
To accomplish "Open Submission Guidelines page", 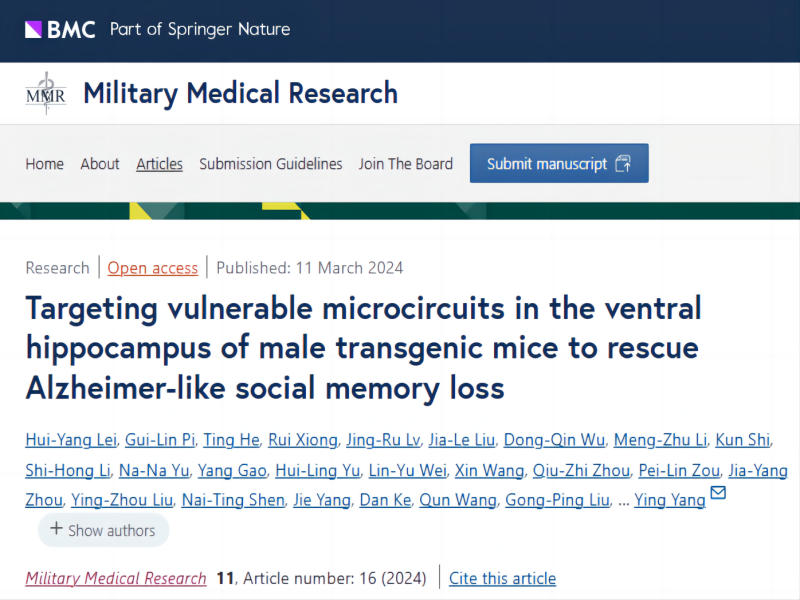I will coord(270,164).
